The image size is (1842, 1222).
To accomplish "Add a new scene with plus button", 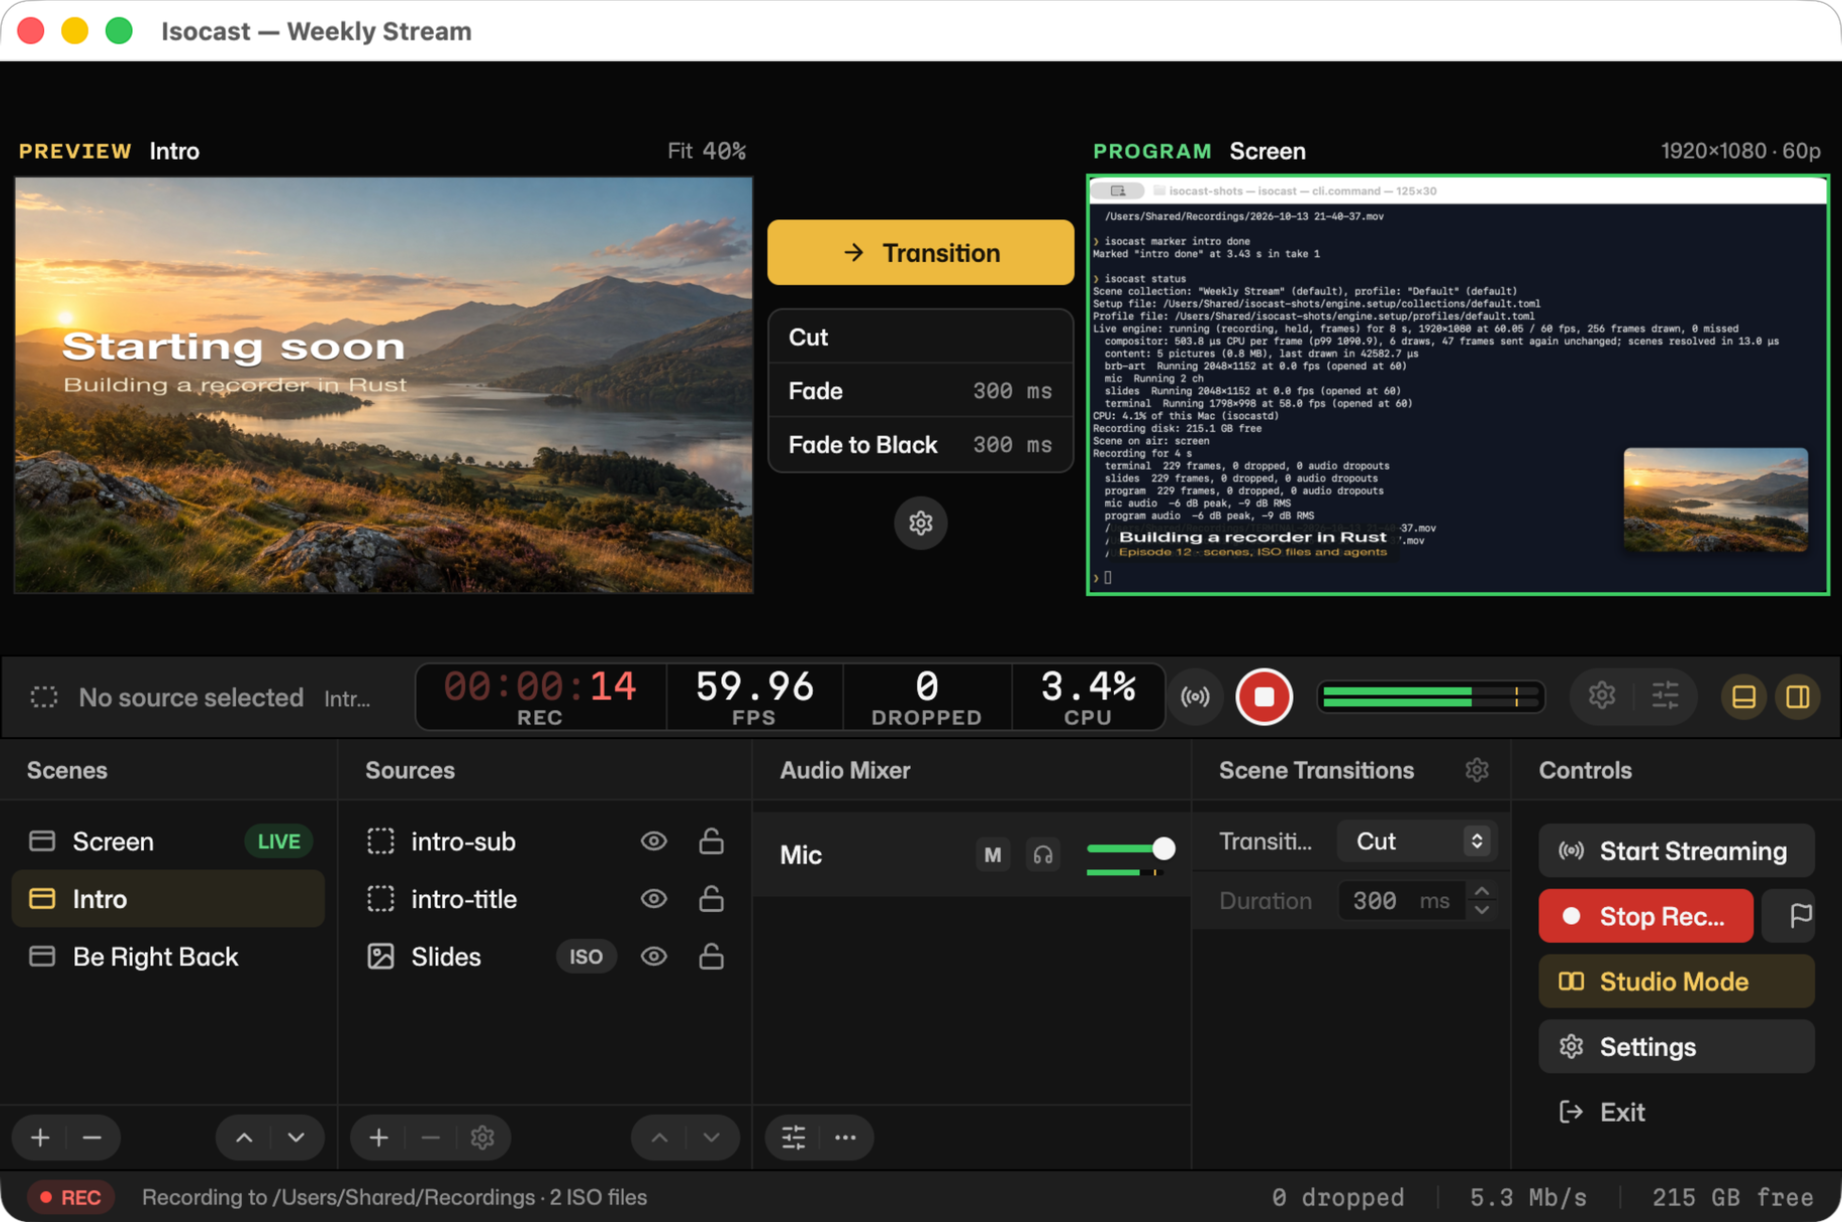I will tap(40, 1138).
